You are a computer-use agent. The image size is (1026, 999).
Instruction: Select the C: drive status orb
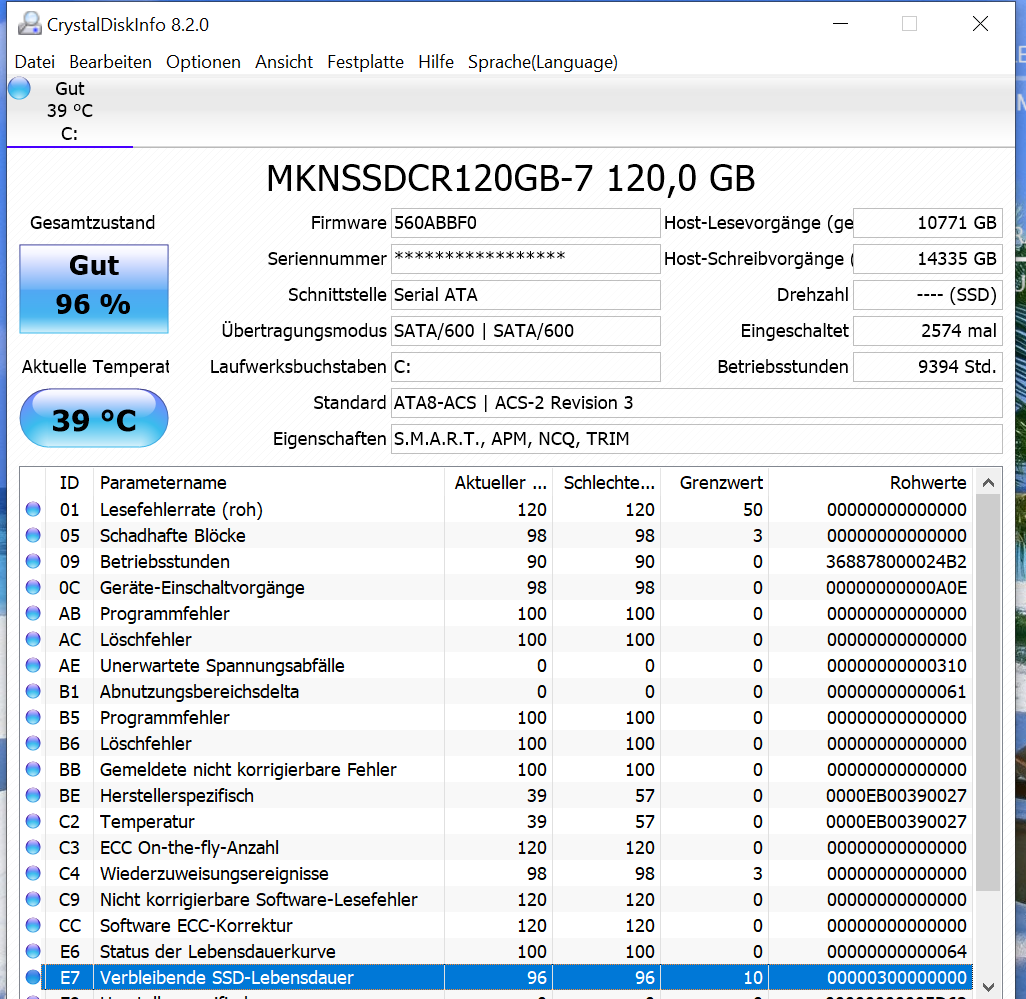click(20, 88)
